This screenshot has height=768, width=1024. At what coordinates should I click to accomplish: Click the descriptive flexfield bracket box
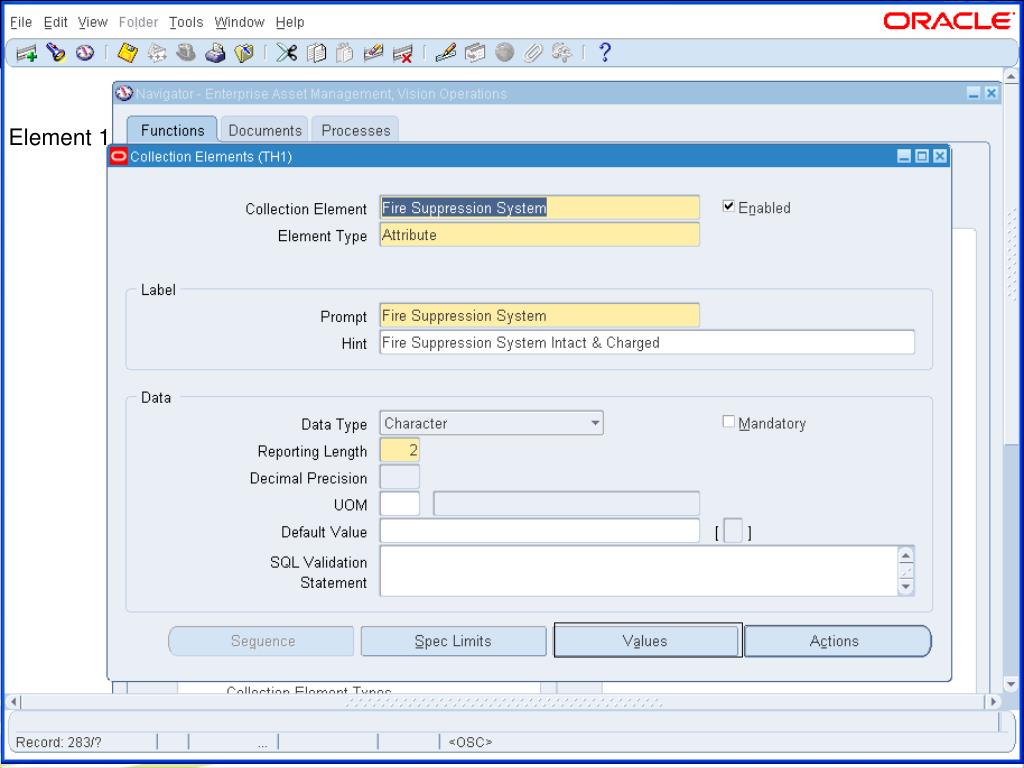coord(733,531)
